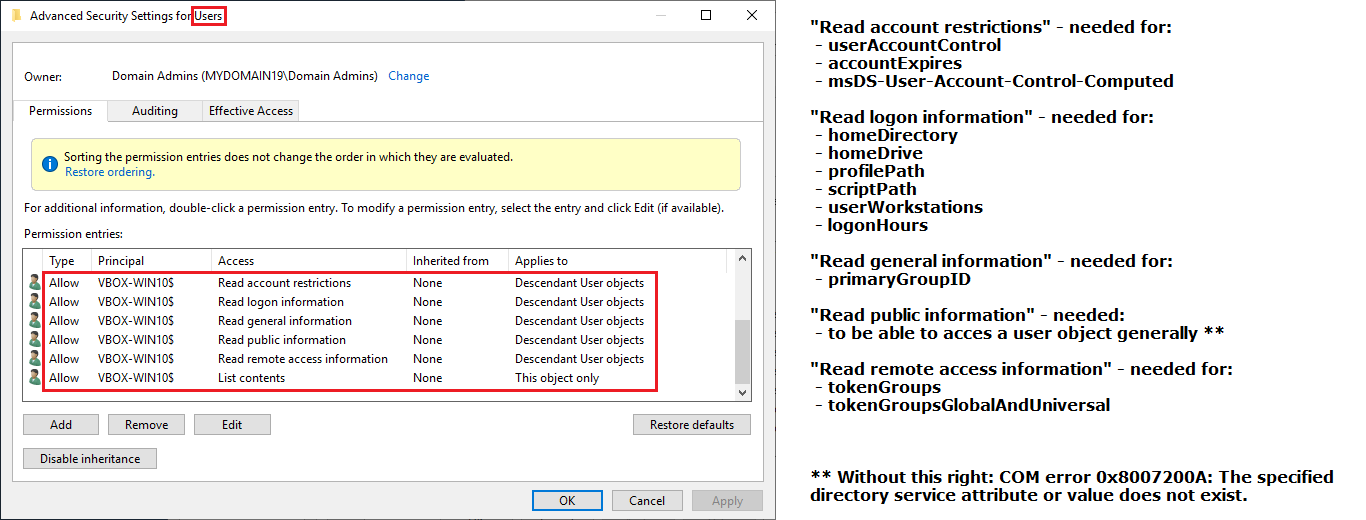Sort entries by Principal column header

click(150, 261)
